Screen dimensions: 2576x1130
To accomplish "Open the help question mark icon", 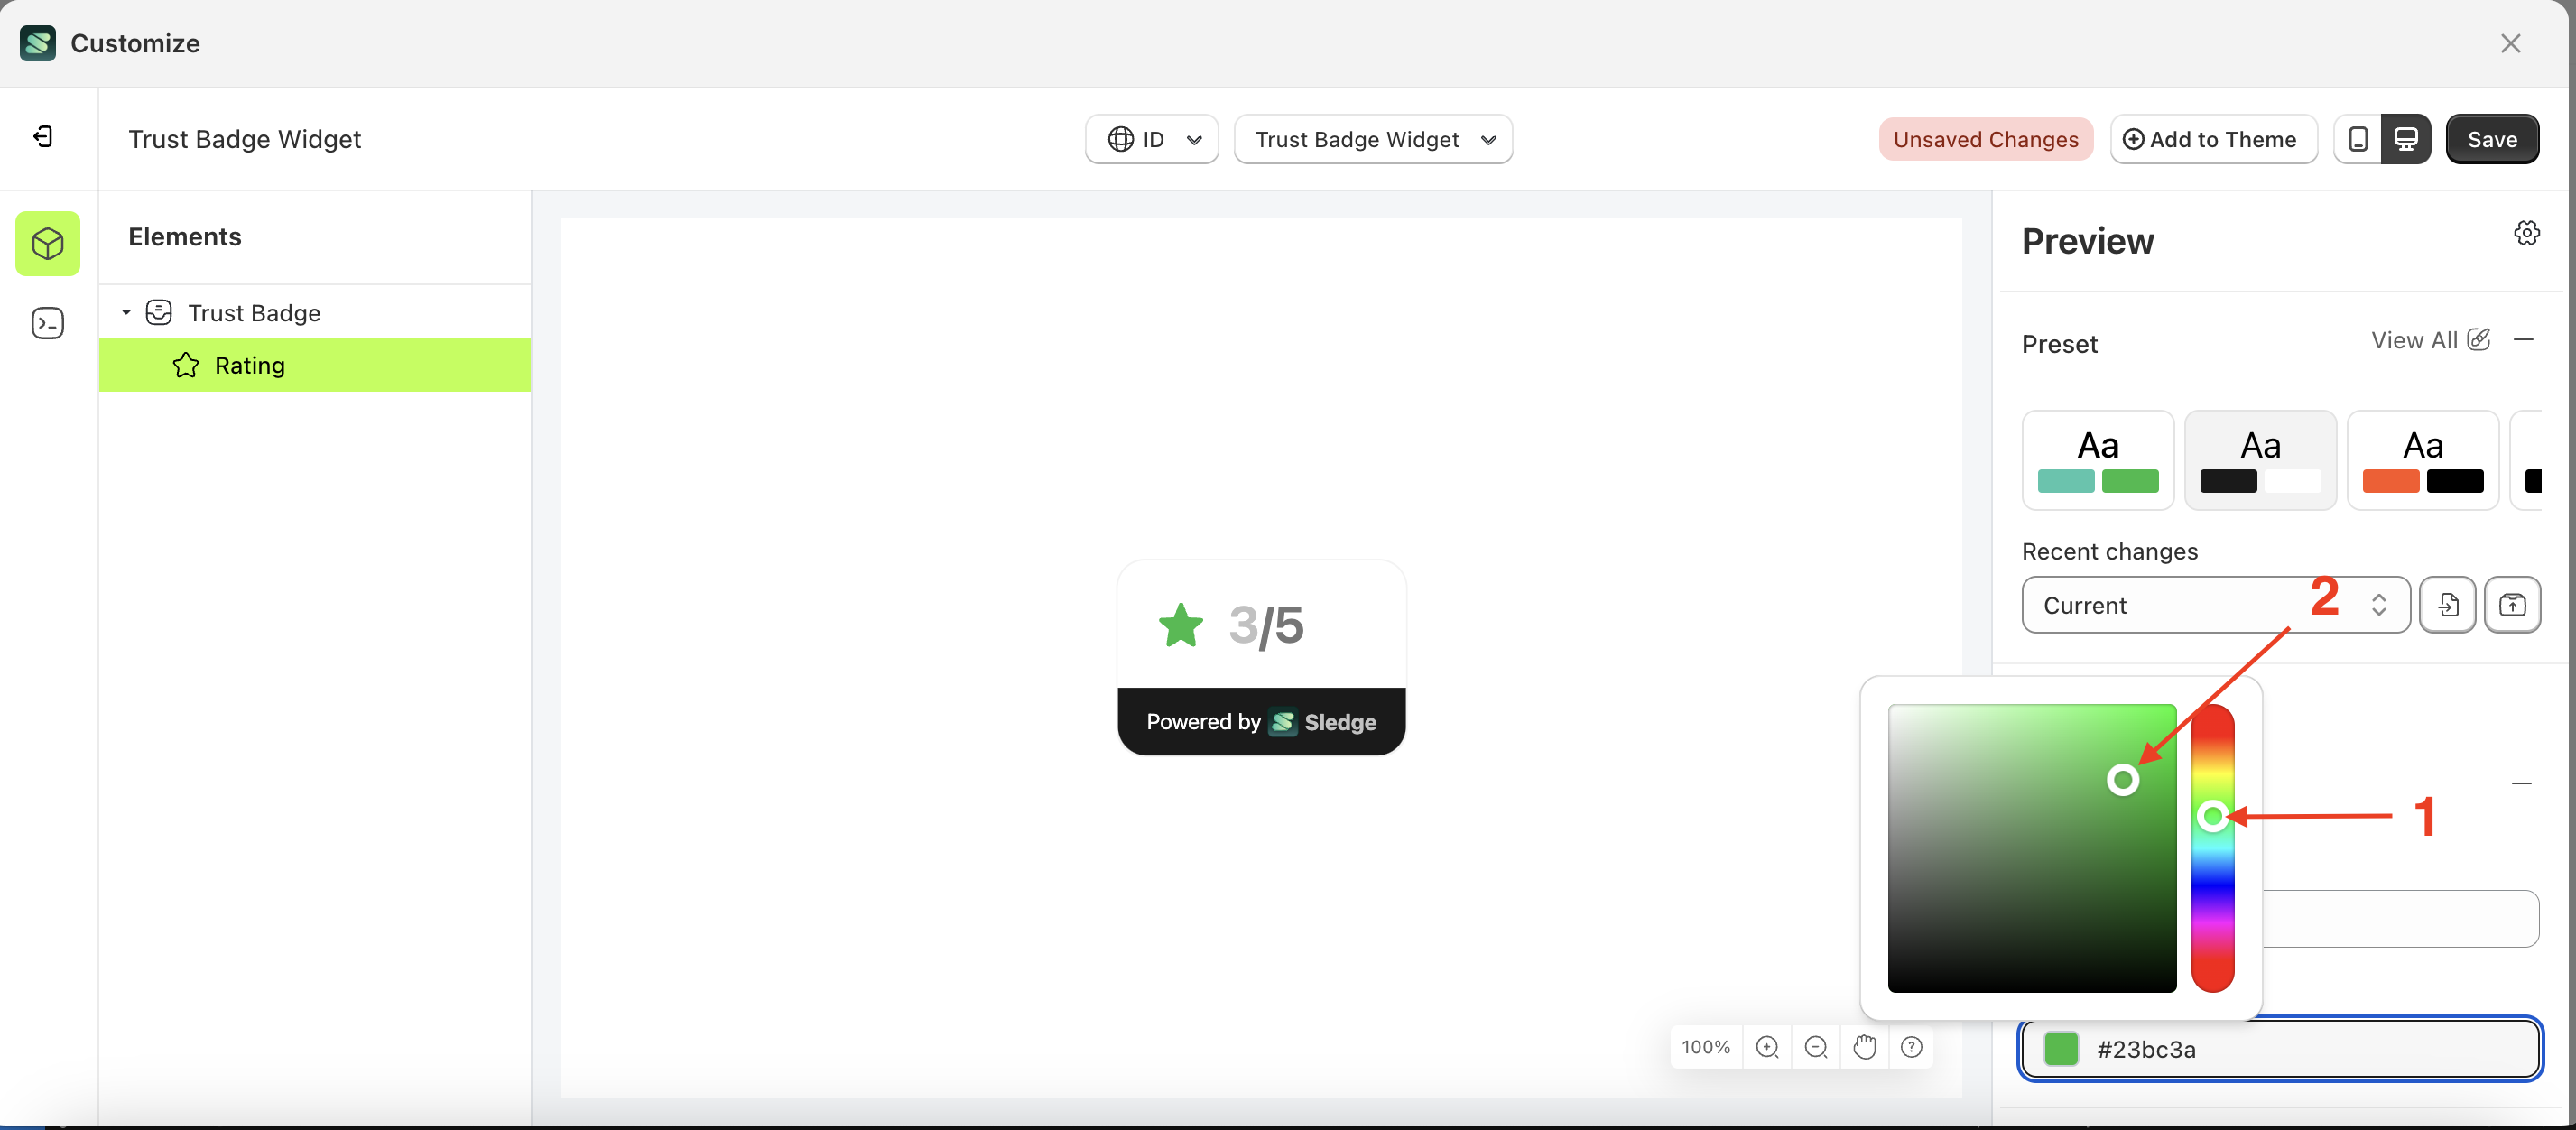I will pos(1911,1047).
